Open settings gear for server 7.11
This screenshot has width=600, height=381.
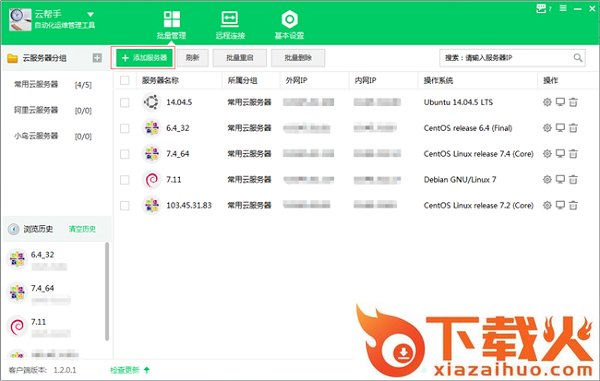click(x=547, y=179)
